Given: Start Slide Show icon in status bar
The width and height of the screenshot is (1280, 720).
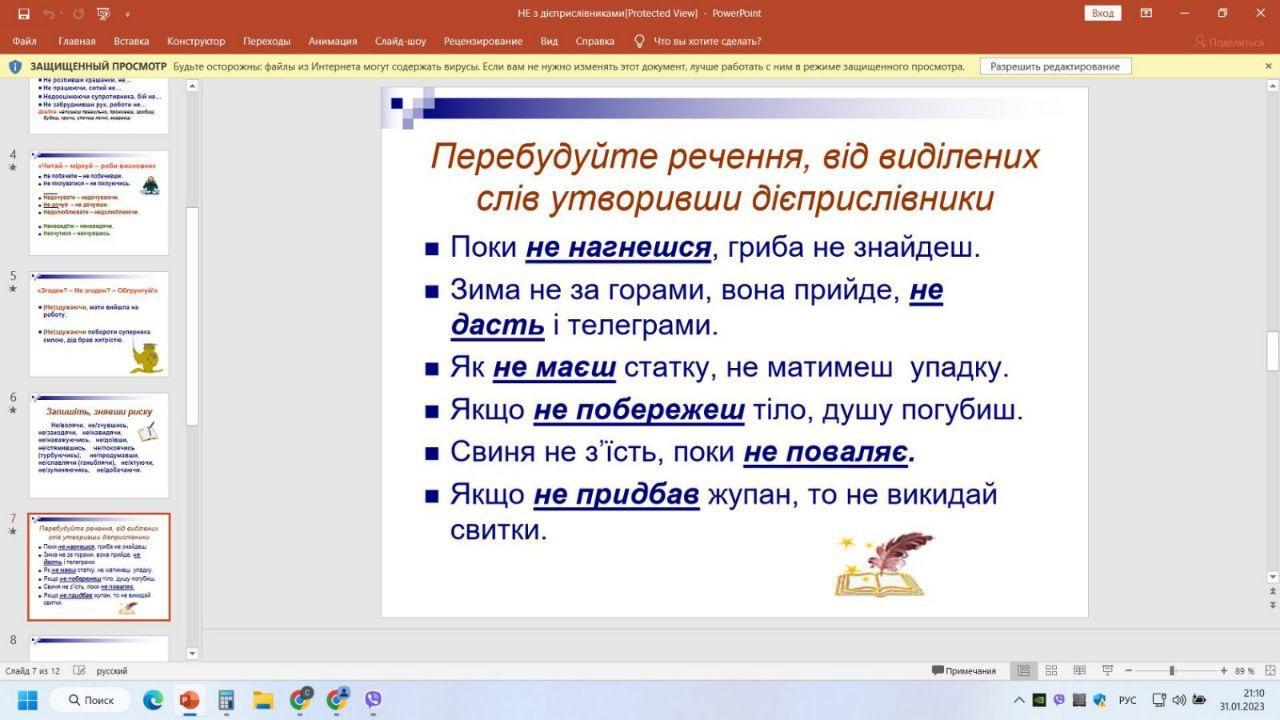Looking at the screenshot, I should coord(1107,671).
